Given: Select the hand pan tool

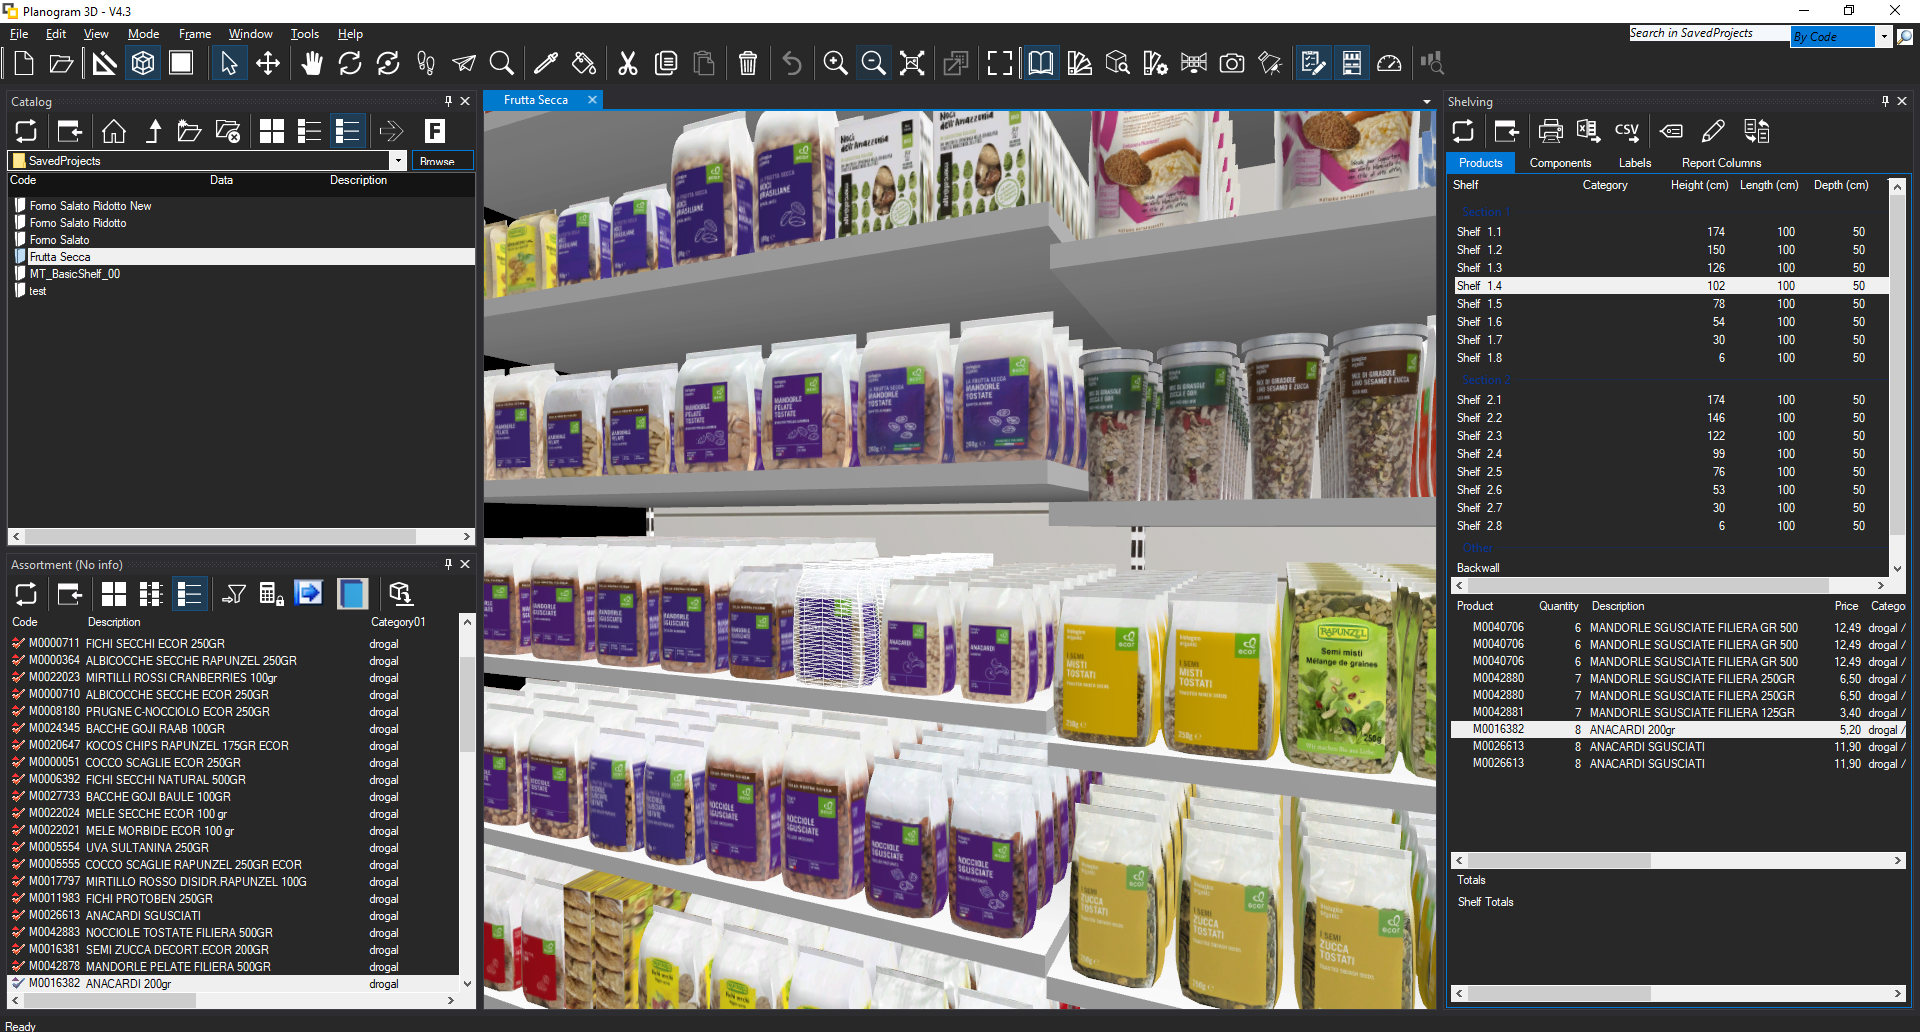Looking at the screenshot, I should [x=312, y=64].
